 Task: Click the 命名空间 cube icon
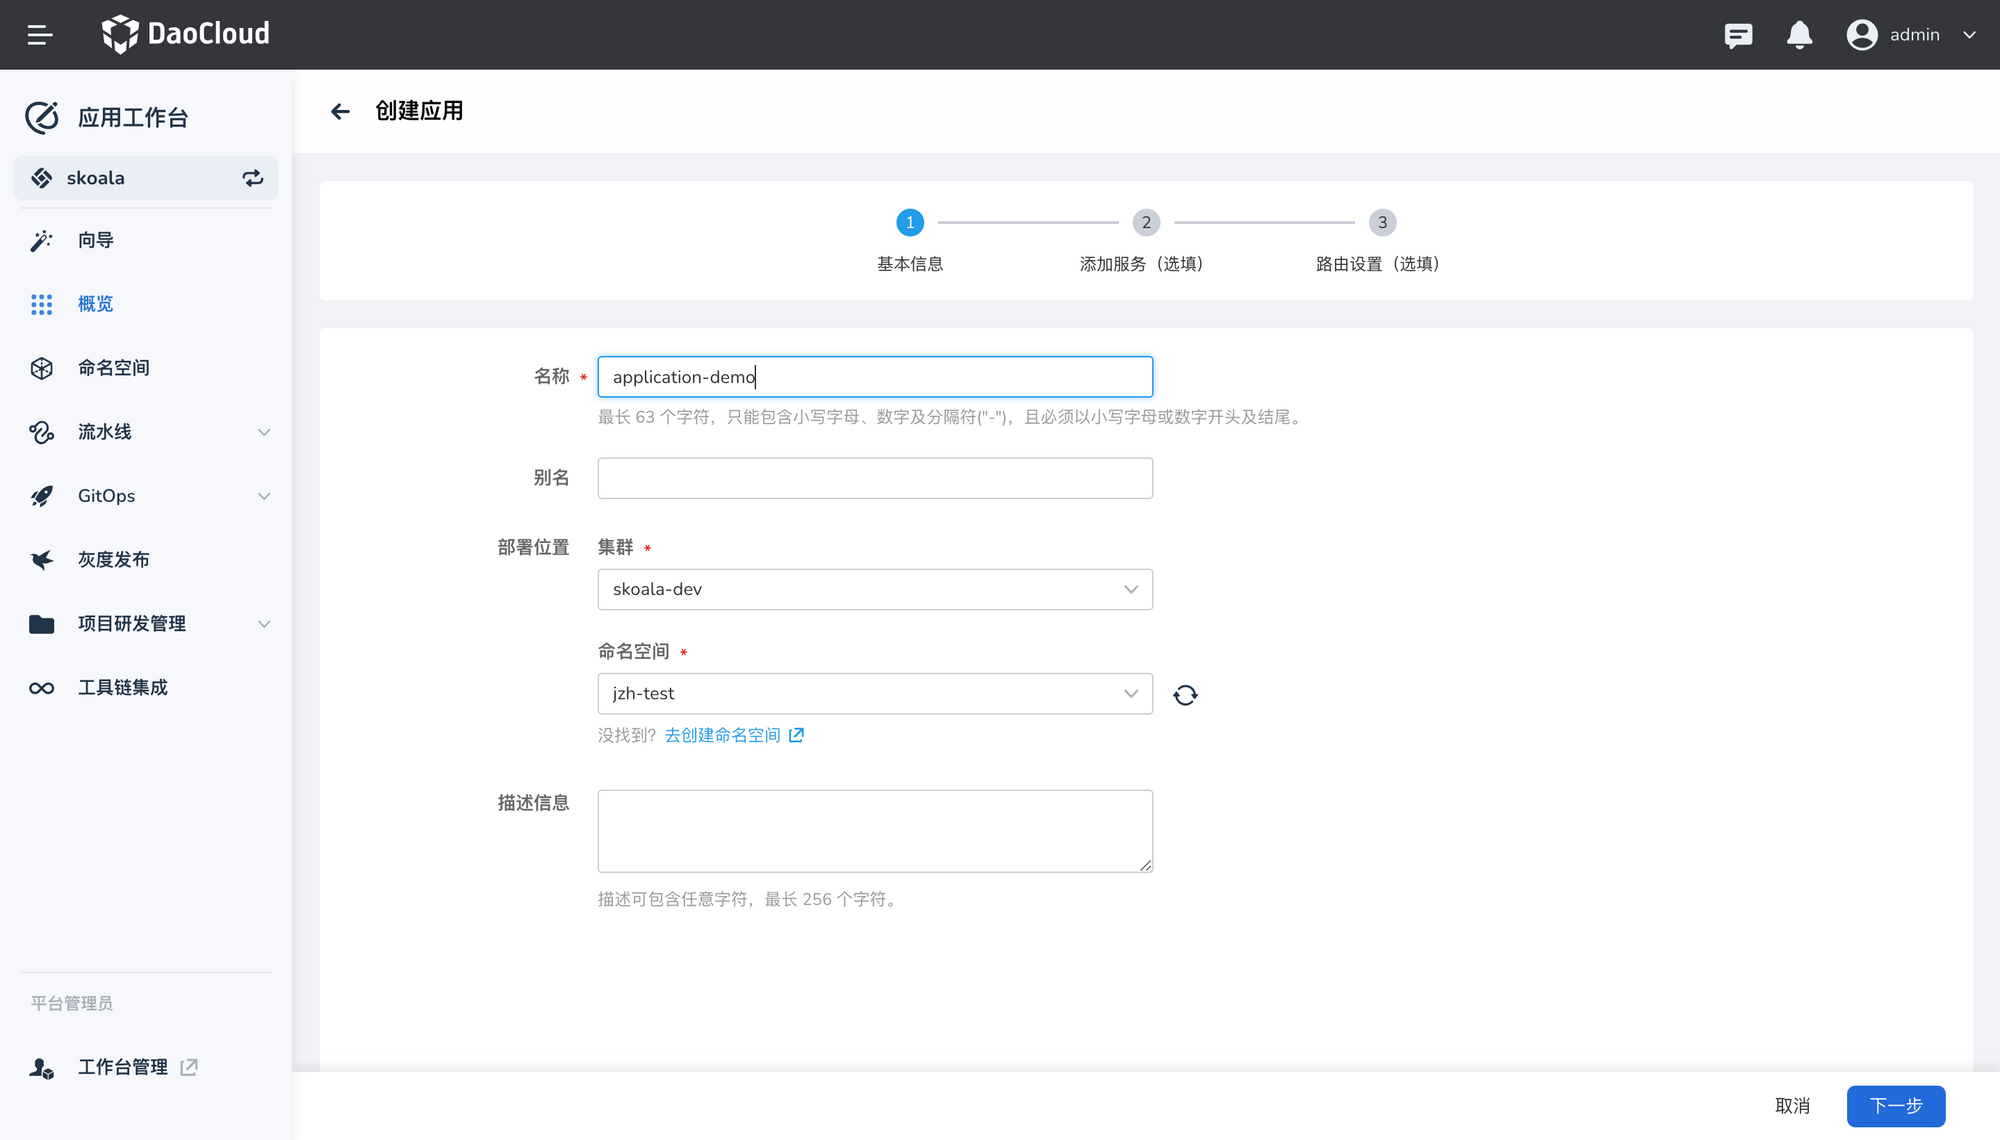click(41, 368)
